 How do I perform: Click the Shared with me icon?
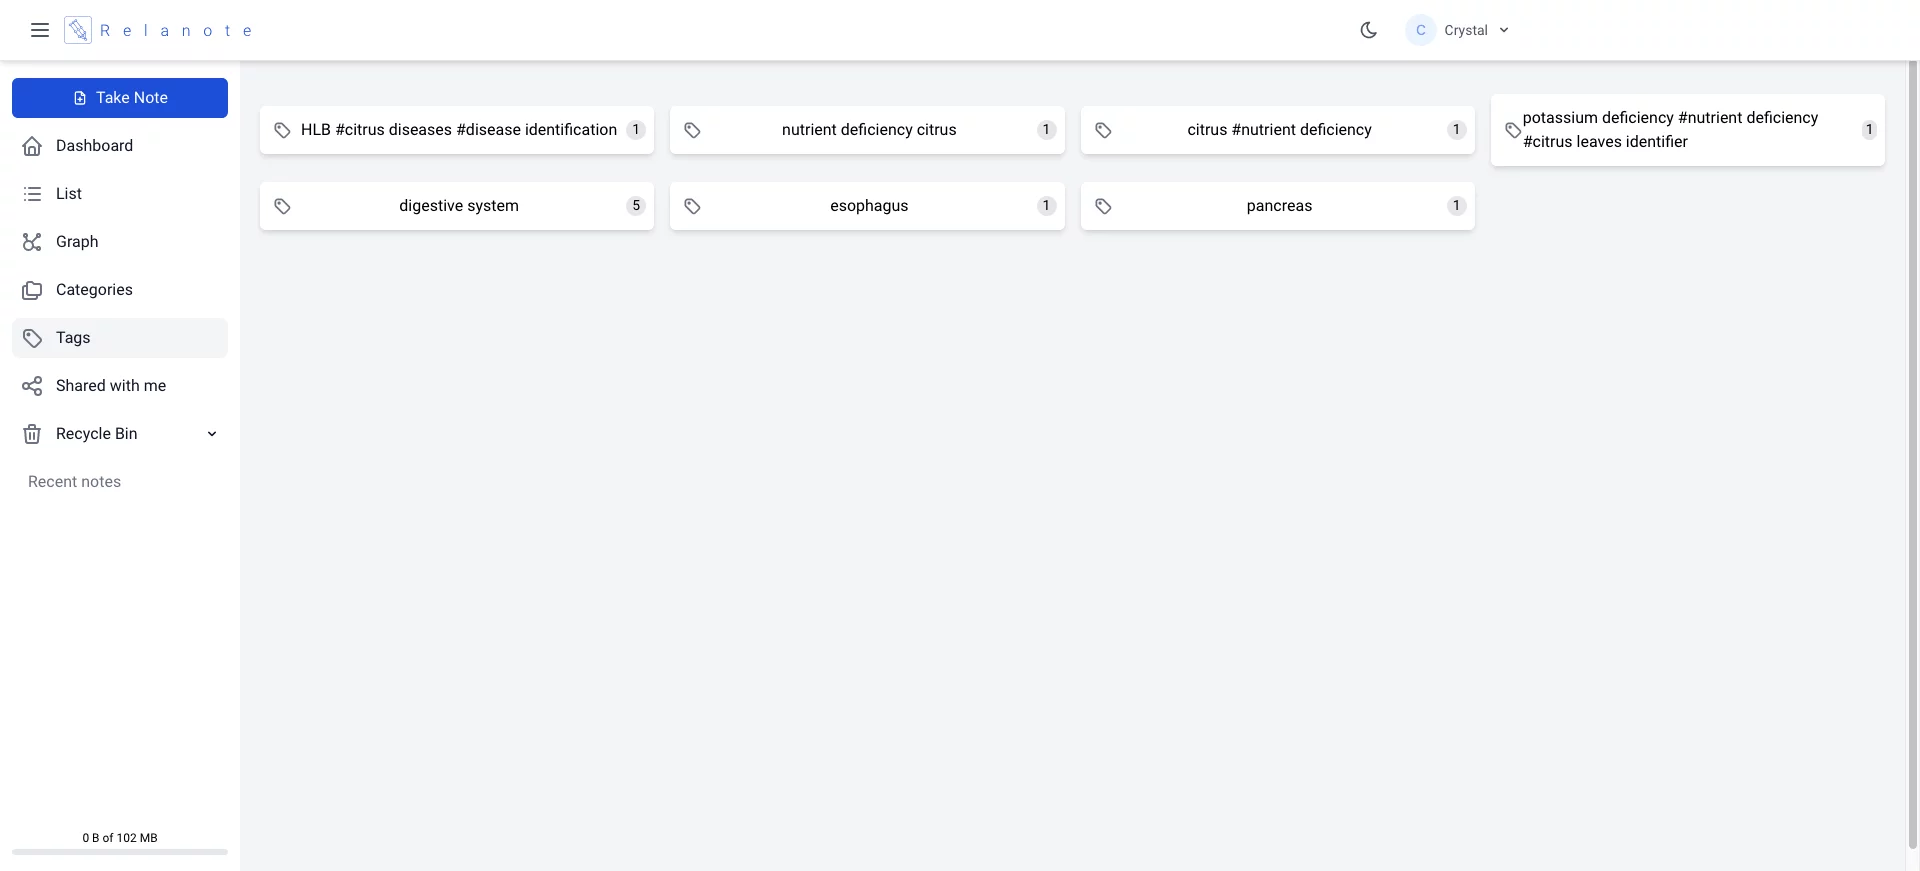[x=32, y=386]
